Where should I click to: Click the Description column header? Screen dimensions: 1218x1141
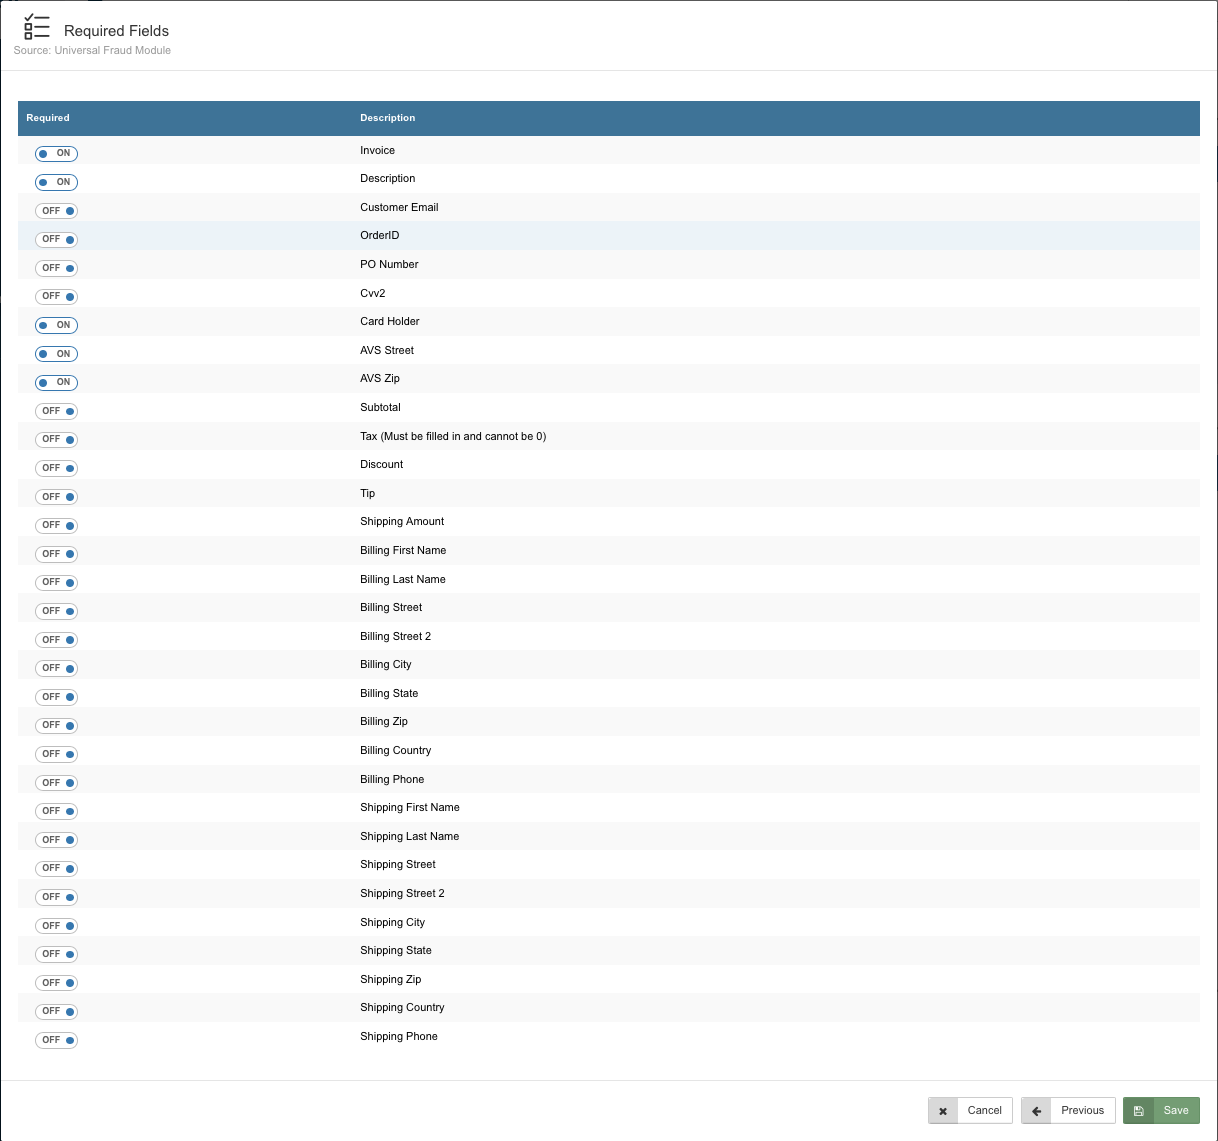click(x=387, y=118)
